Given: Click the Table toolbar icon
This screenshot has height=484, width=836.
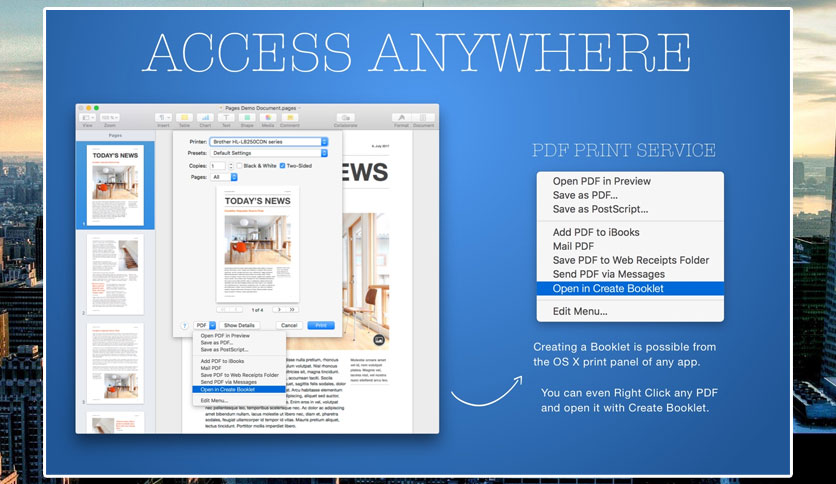Looking at the screenshot, I should coord(184,117).
